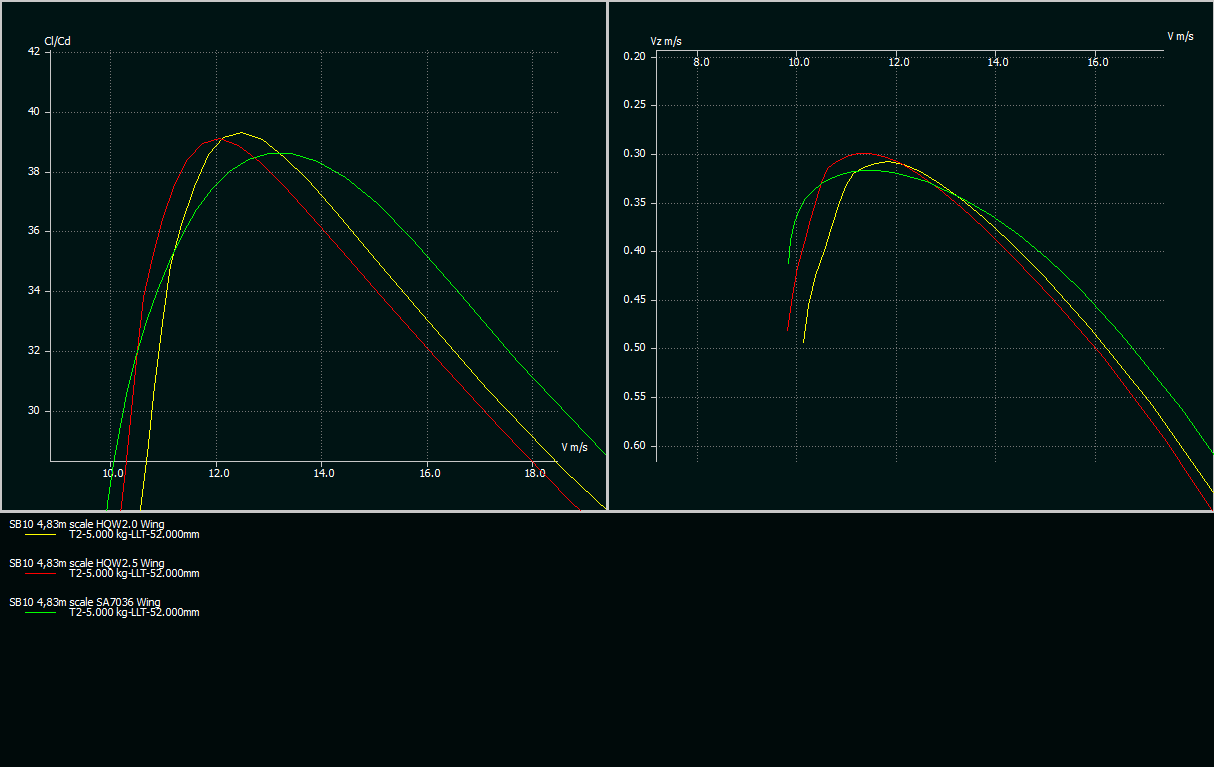Click the 18.0 tick on left graph
1214x767 pixels.
pyautogui.click(x=534, y=473)
